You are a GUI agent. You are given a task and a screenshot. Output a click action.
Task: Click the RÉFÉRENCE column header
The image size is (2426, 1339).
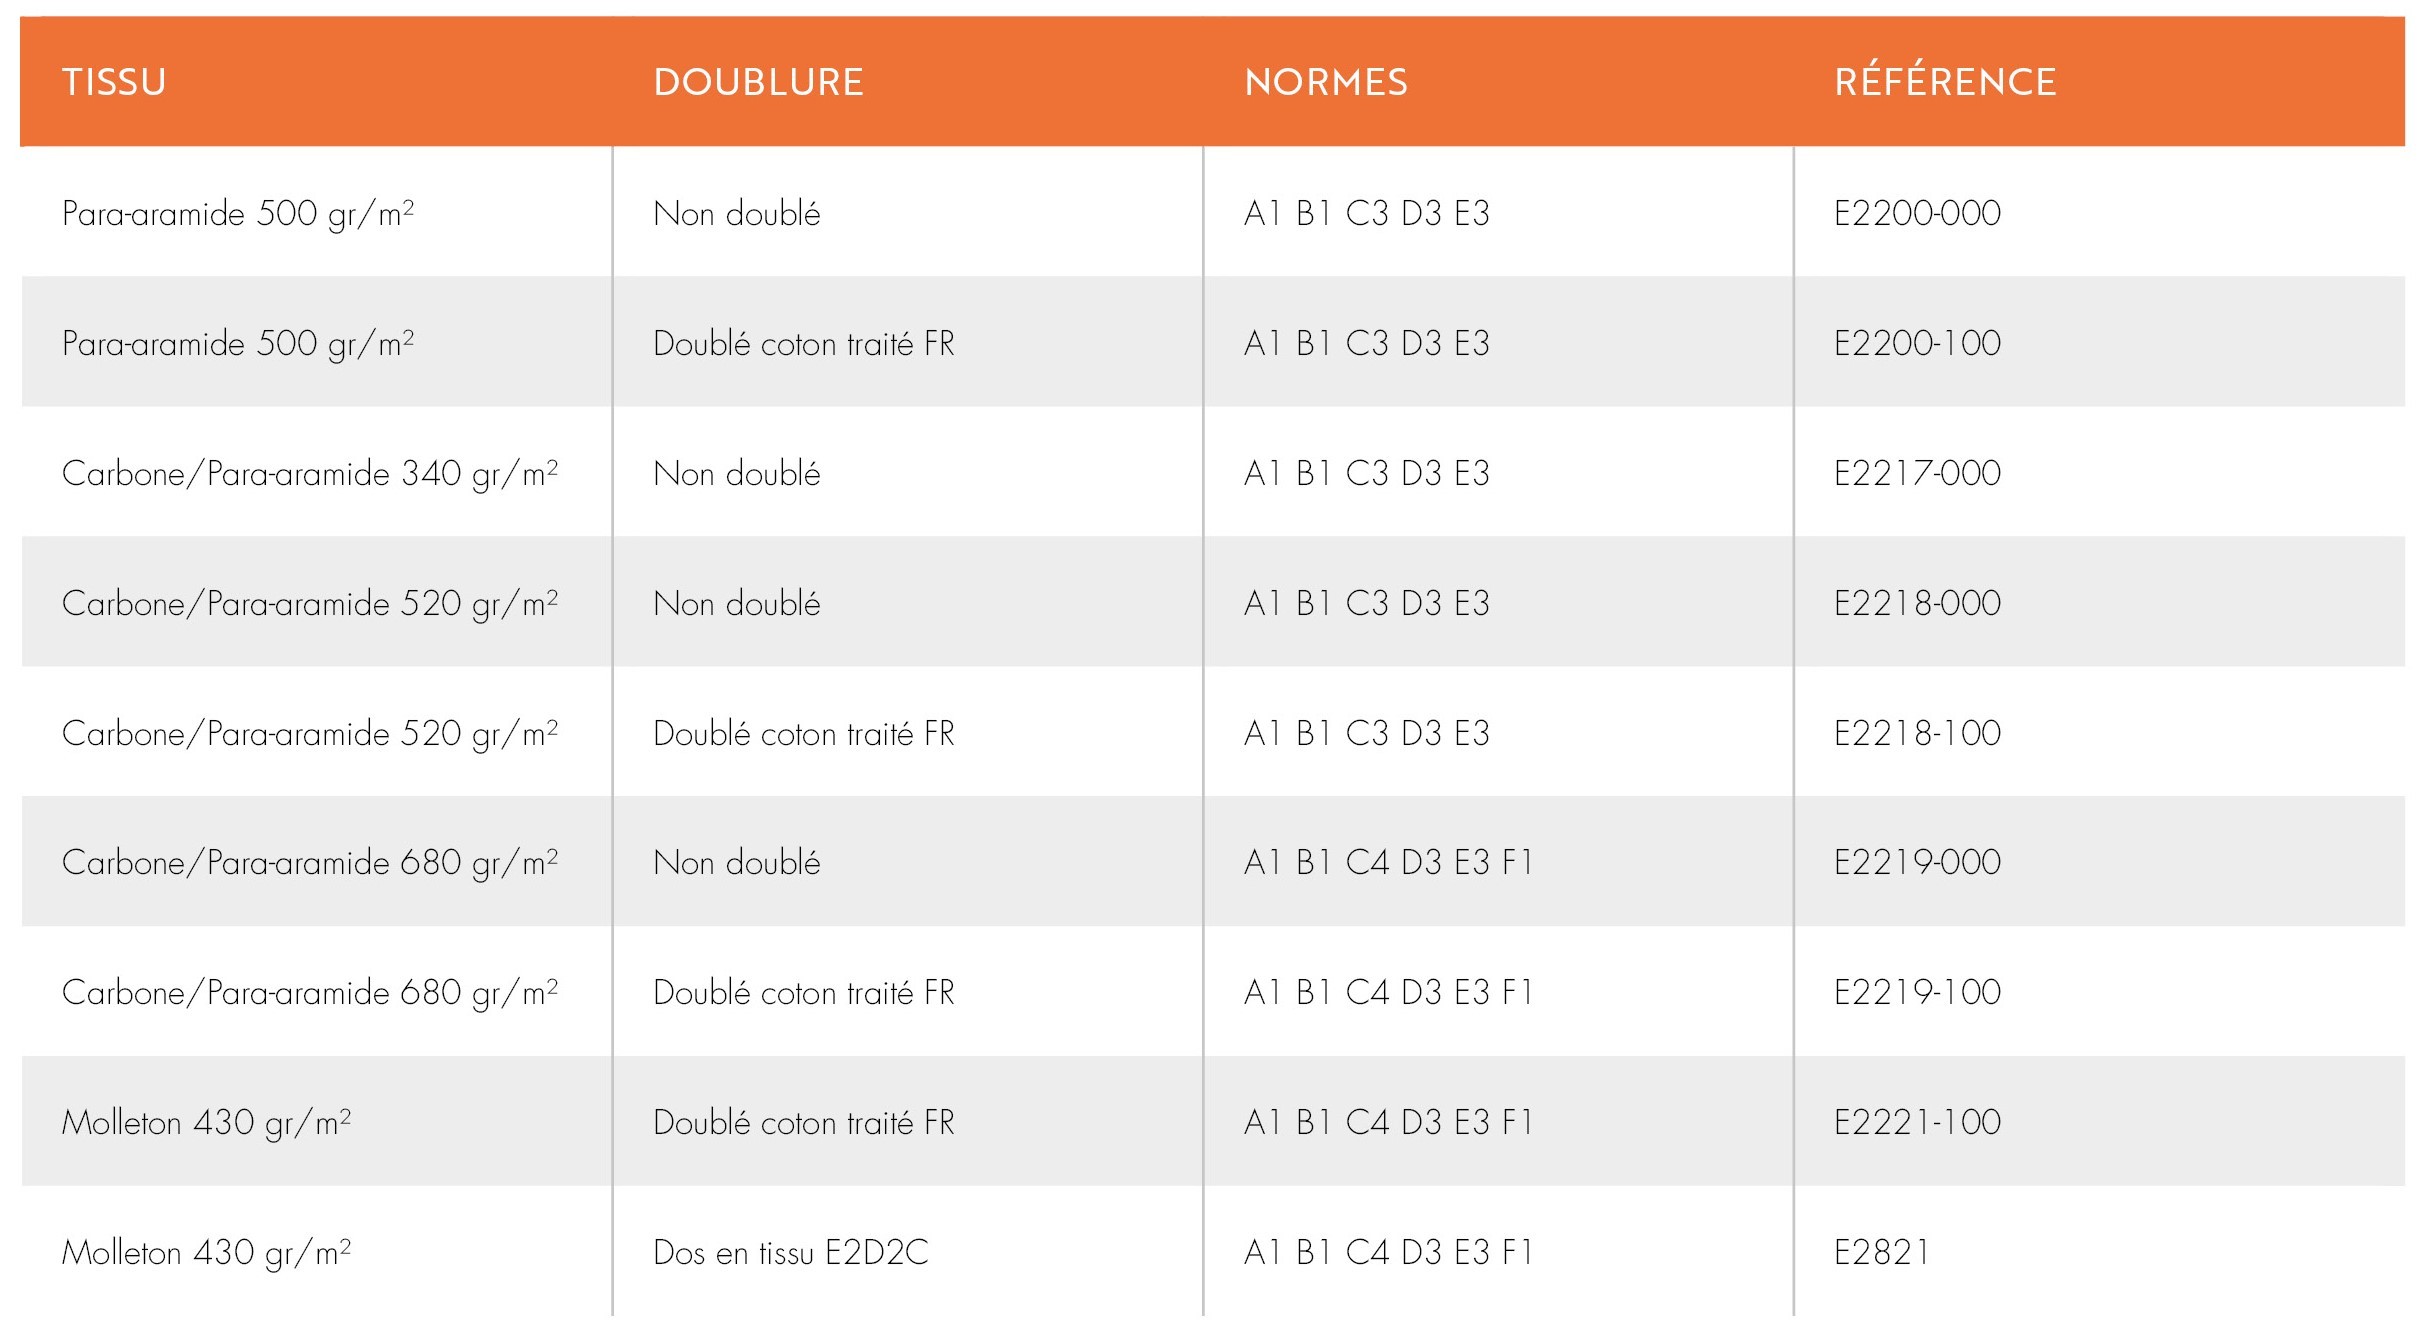1945,80
